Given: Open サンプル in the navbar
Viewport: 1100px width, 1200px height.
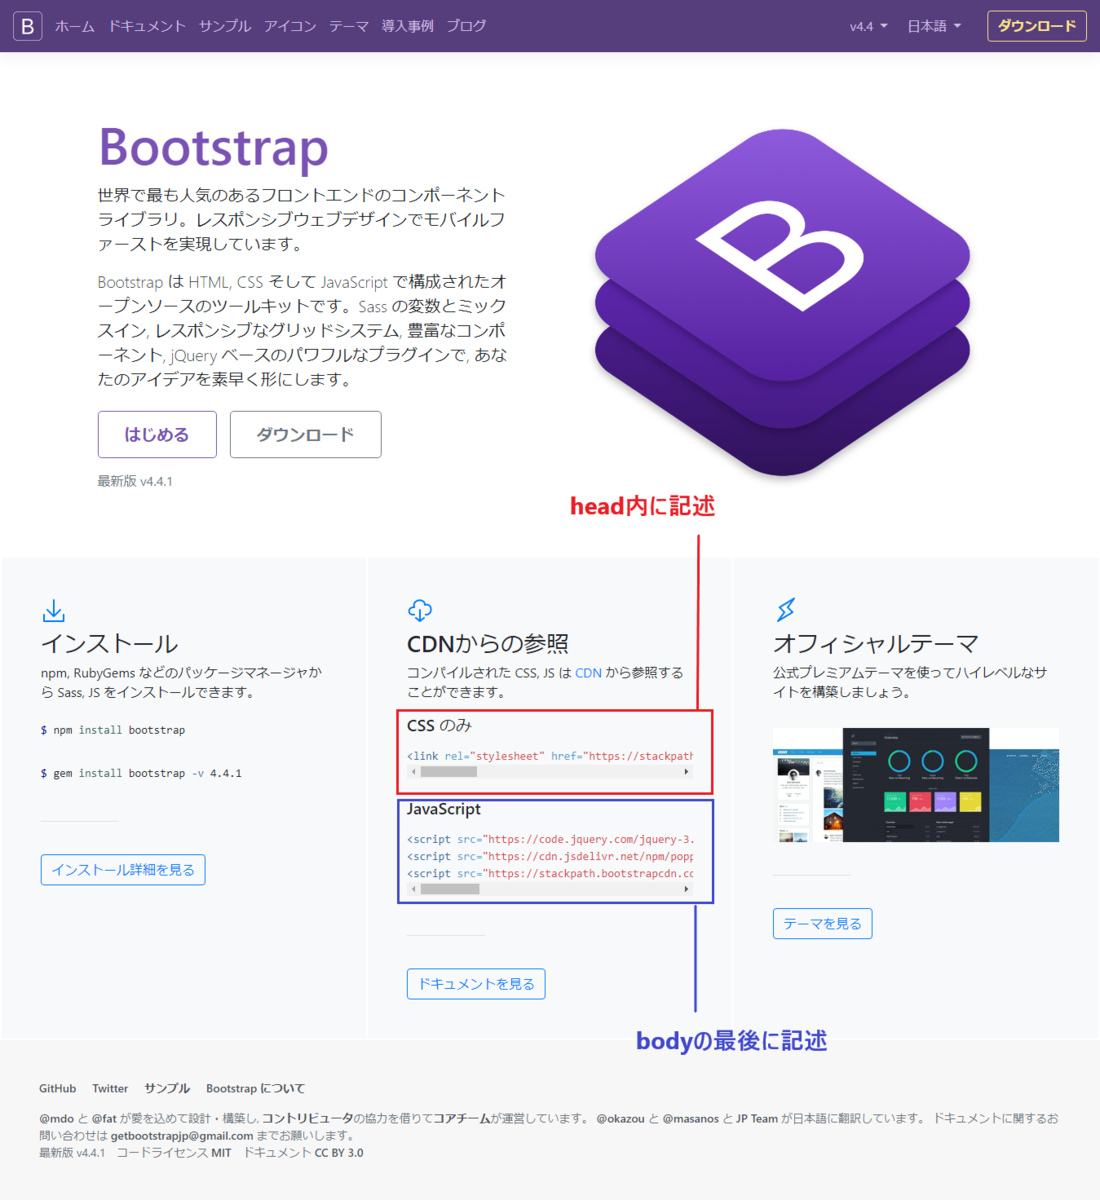Looking at the screenshot, I should tap(225, 26).
